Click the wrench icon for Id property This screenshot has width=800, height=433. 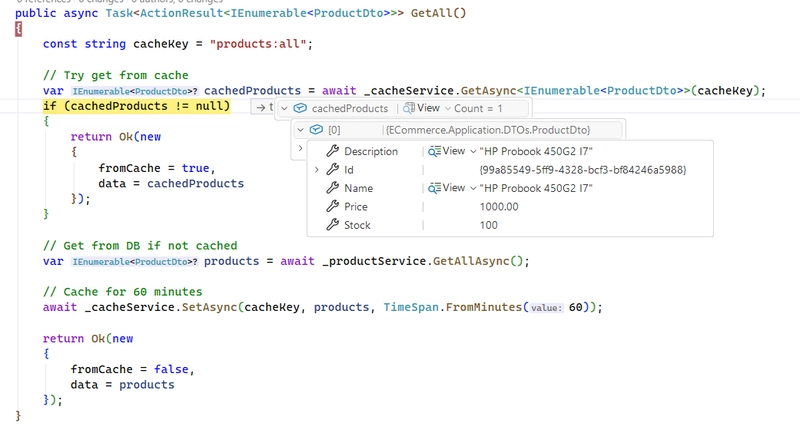tap(333, 169)
